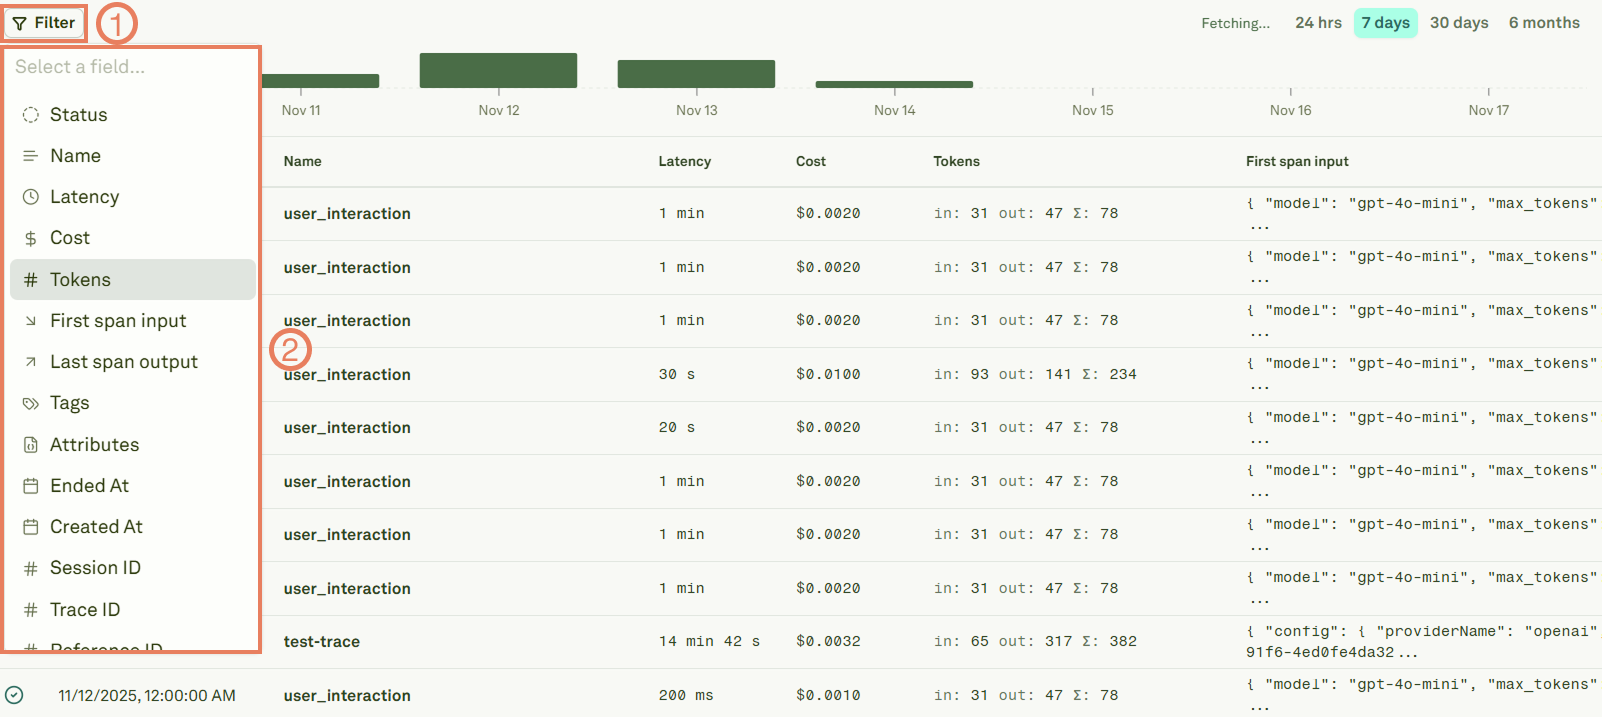The height and width of the screenshot is (717, 1602).
Task: Click the lines icon beside Name
Action: coord(31,156)
